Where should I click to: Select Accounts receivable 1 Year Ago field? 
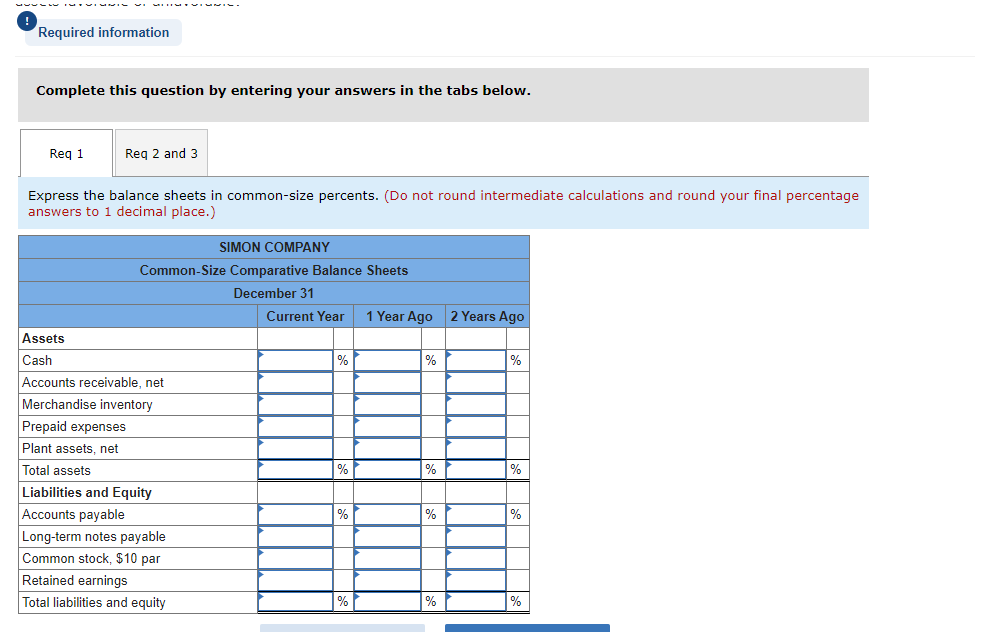[388, 383]
